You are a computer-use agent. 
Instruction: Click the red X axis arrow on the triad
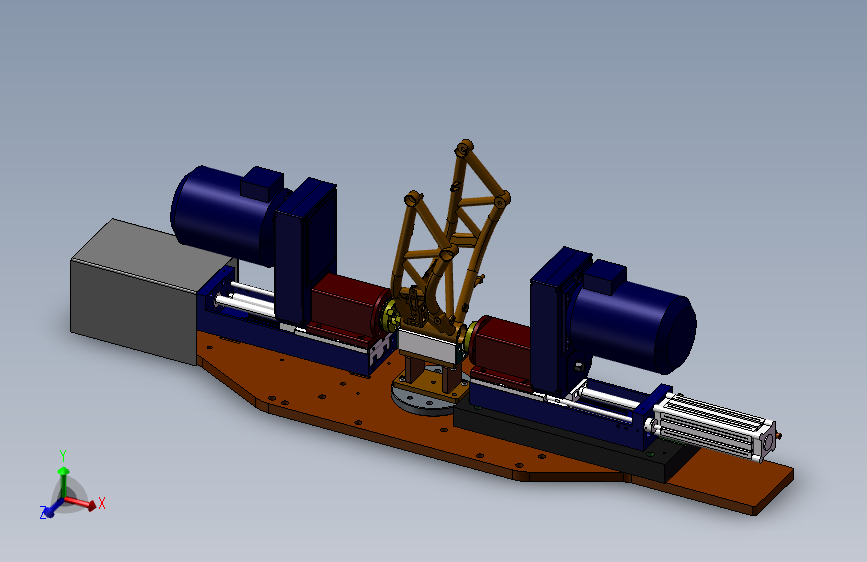click(83, 503)
